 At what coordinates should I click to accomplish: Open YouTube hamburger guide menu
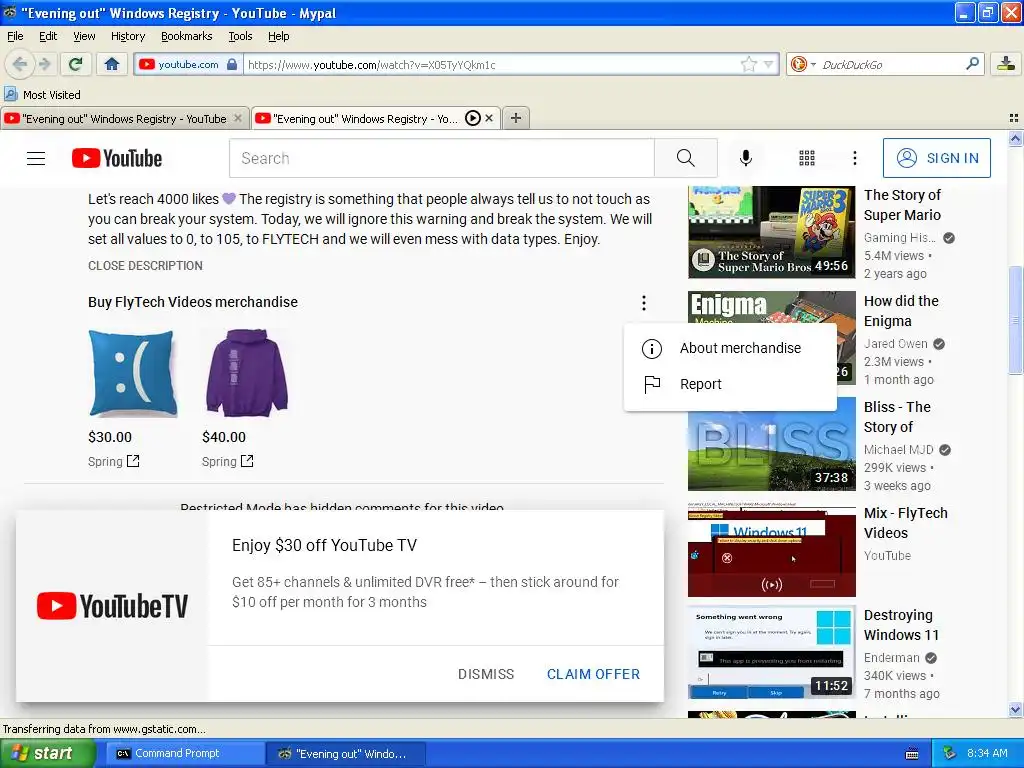coord(36,158)
